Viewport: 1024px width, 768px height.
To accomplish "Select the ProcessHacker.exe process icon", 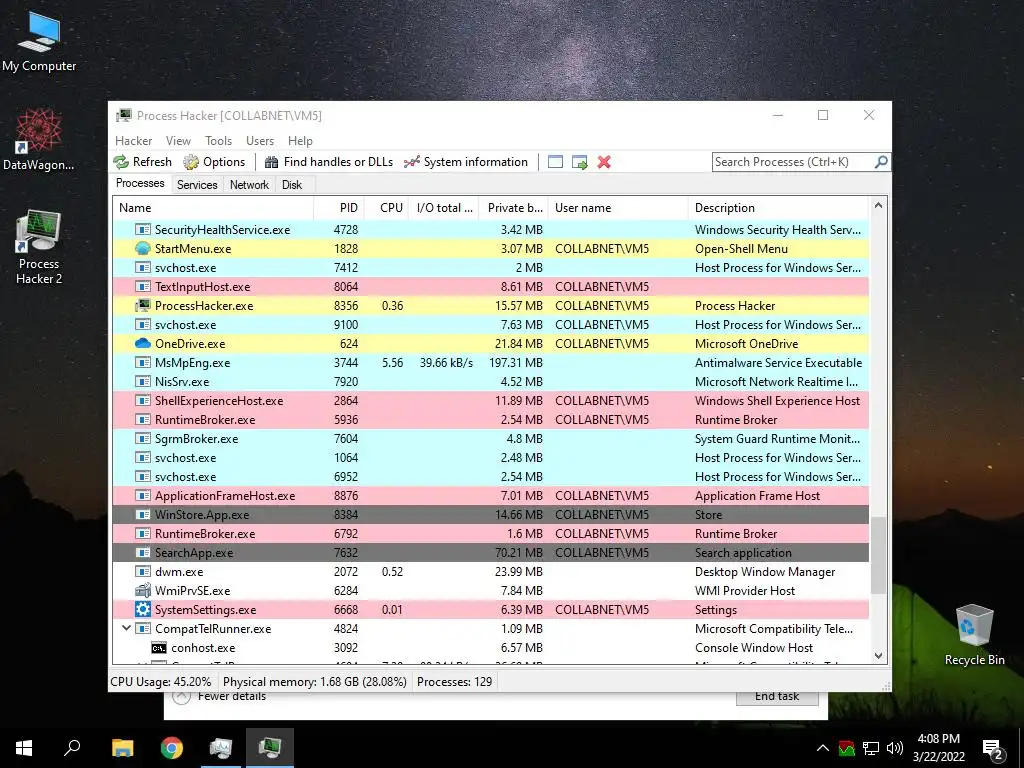I will pyautogui.click(x=142, y=306).
